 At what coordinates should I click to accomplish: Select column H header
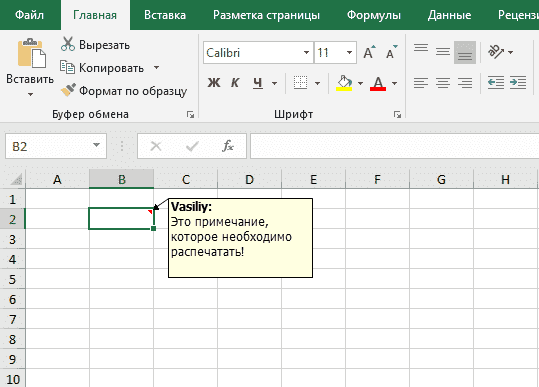505,179
